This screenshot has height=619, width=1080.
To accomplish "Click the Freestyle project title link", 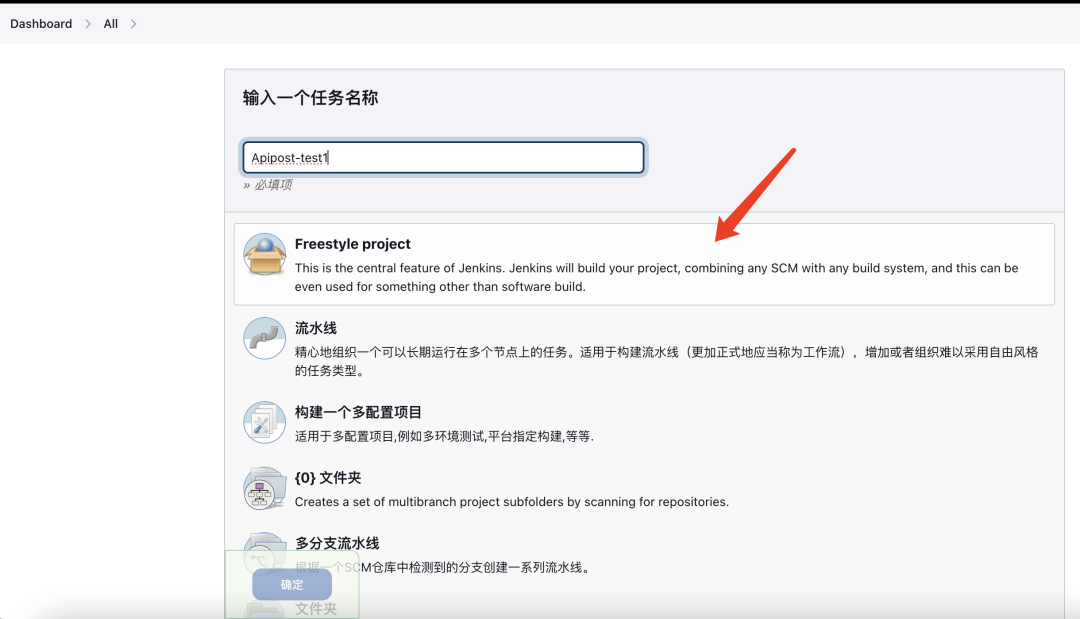I will pyautogui.click(x=352, y=243).
